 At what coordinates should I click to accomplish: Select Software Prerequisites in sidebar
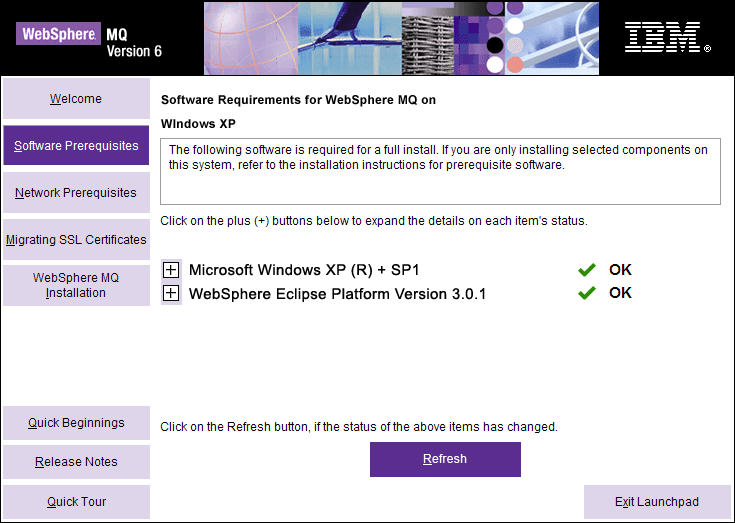(76, 145)
